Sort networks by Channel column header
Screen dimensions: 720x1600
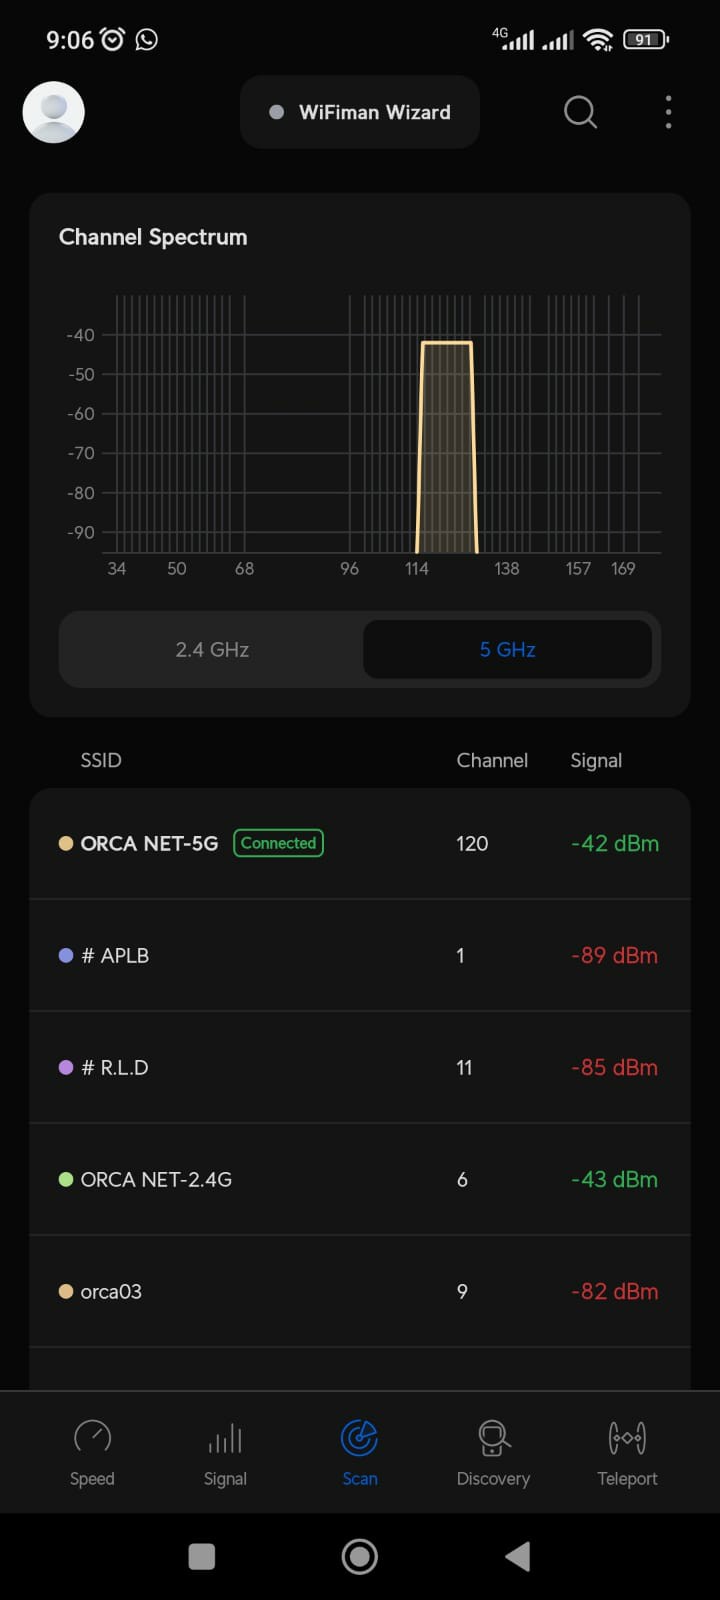click(492, 760)
